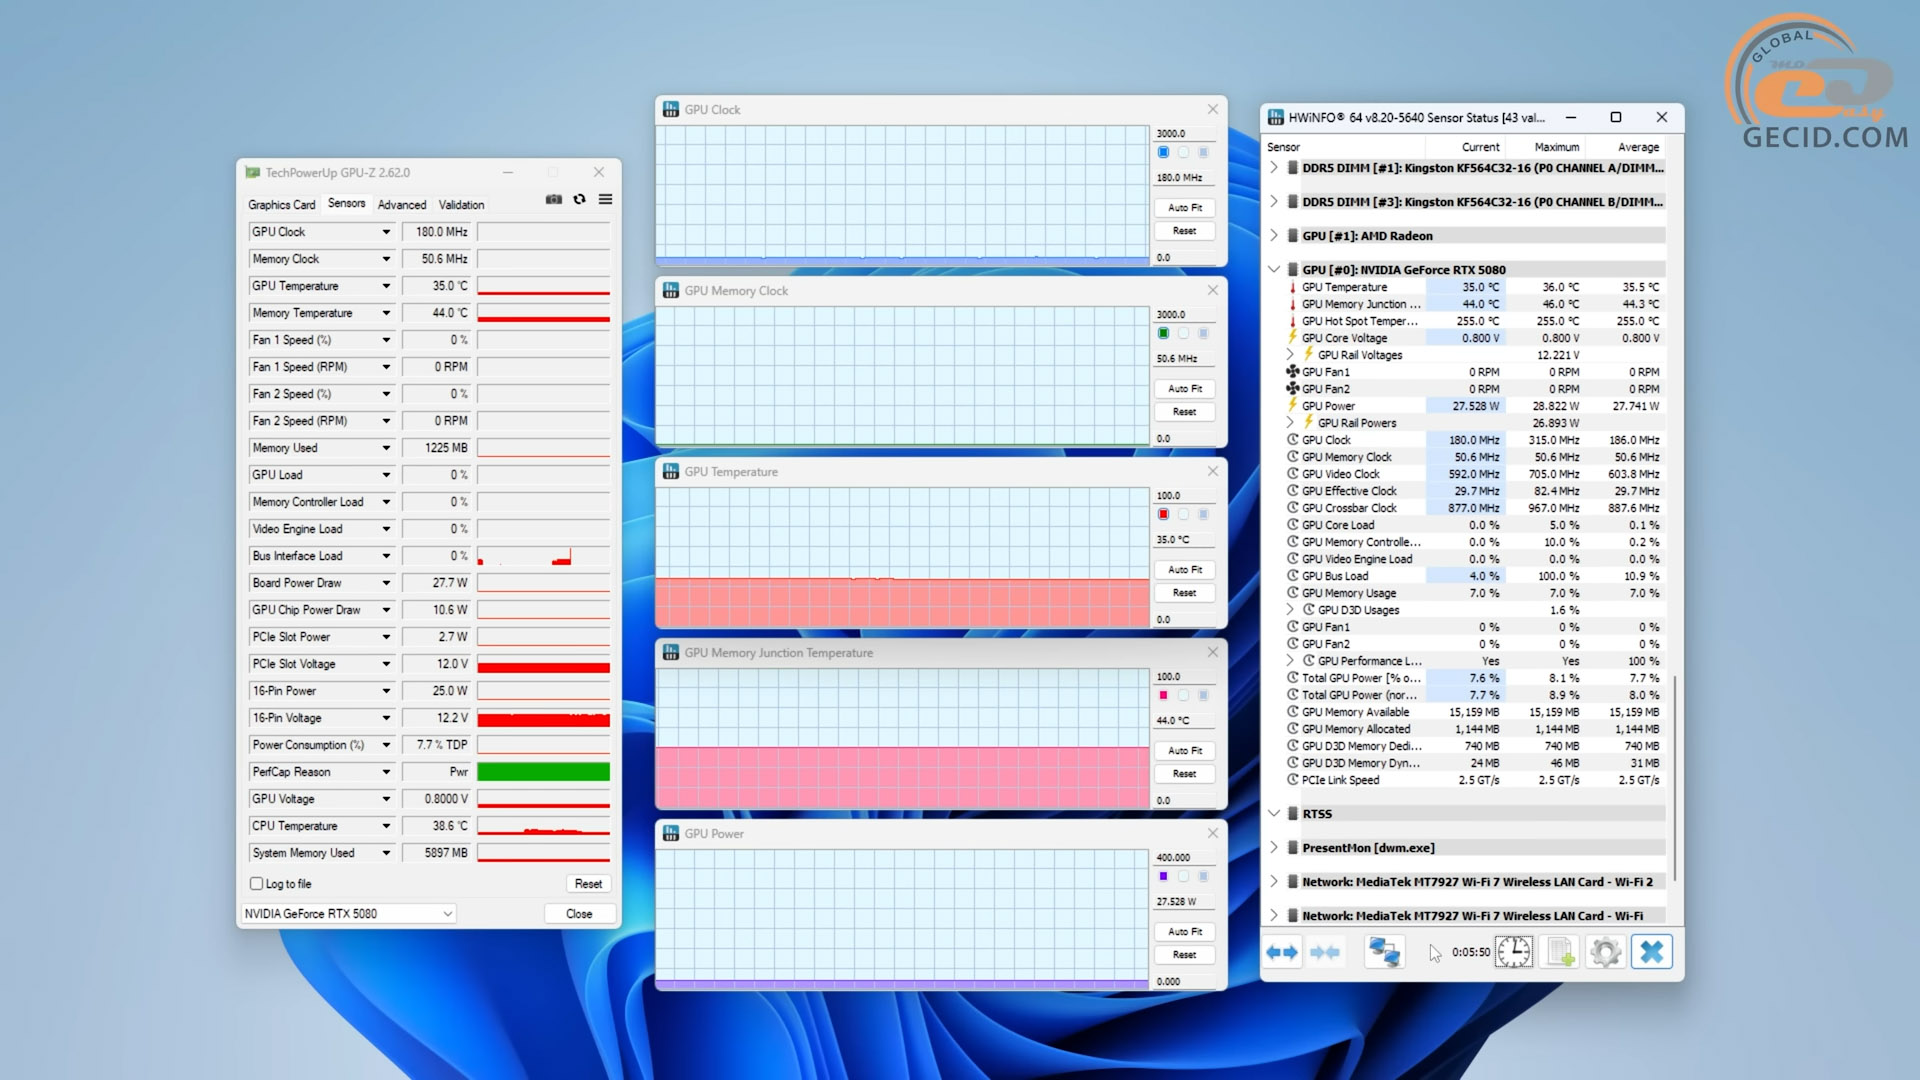1920x1080 pixels.
Task: Click the 400.000 max field in GPU Power graph
Action: click(1185, 858)
